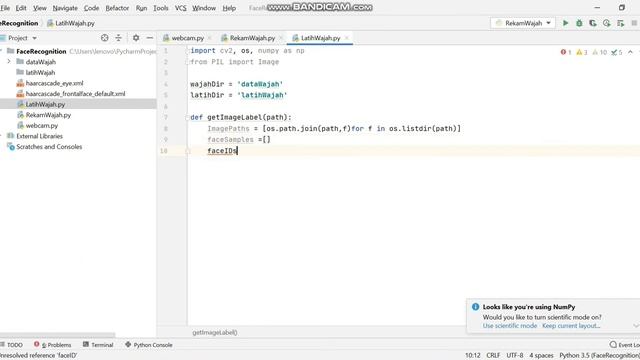Close the RekamWajah.py tab
Image resolution: width=640 pixels, height=360 pixels.
[x=281, y=38]
